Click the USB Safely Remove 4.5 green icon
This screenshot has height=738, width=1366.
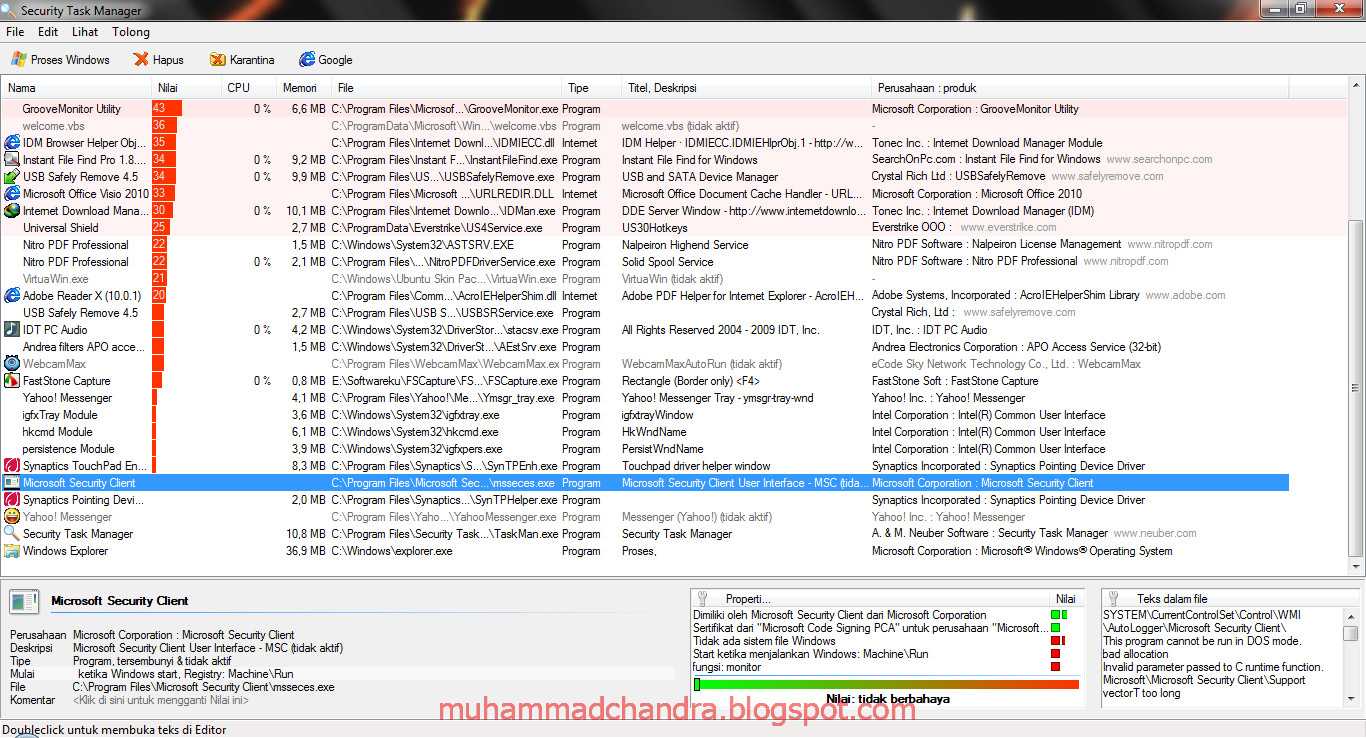click(x=12, y=177)
